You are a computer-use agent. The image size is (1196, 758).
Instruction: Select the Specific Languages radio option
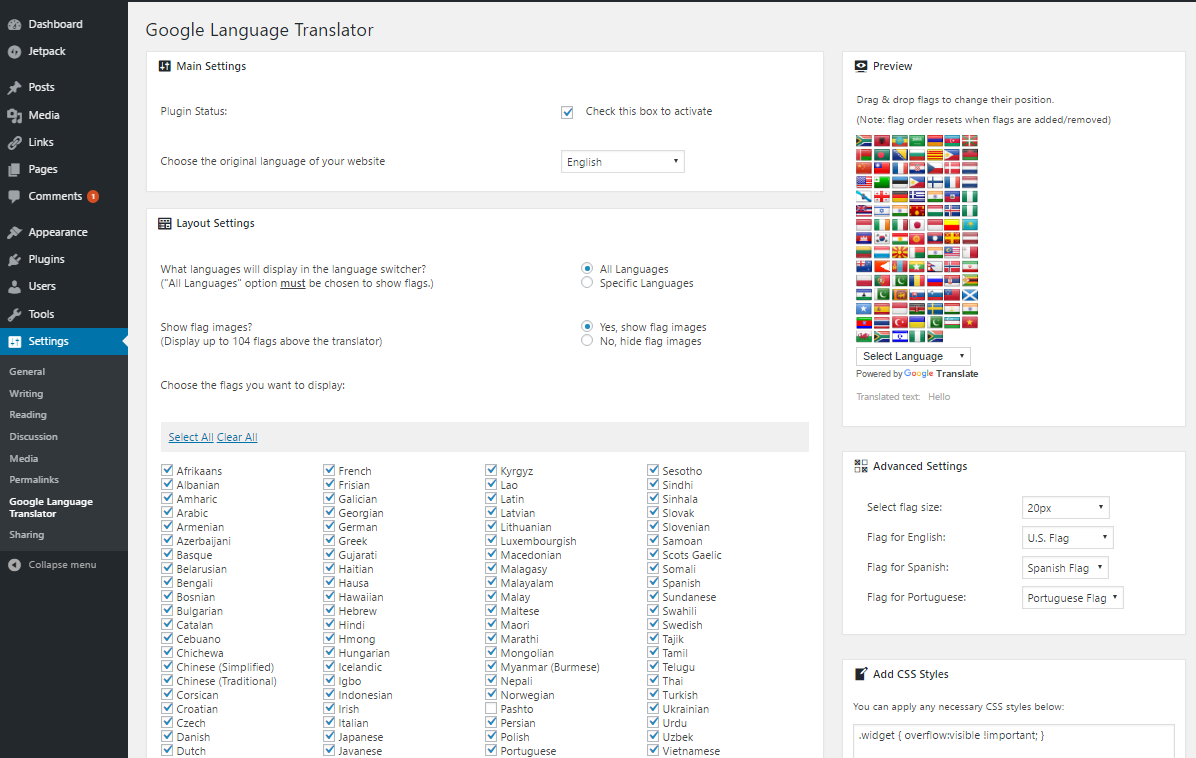click(587, 283)
